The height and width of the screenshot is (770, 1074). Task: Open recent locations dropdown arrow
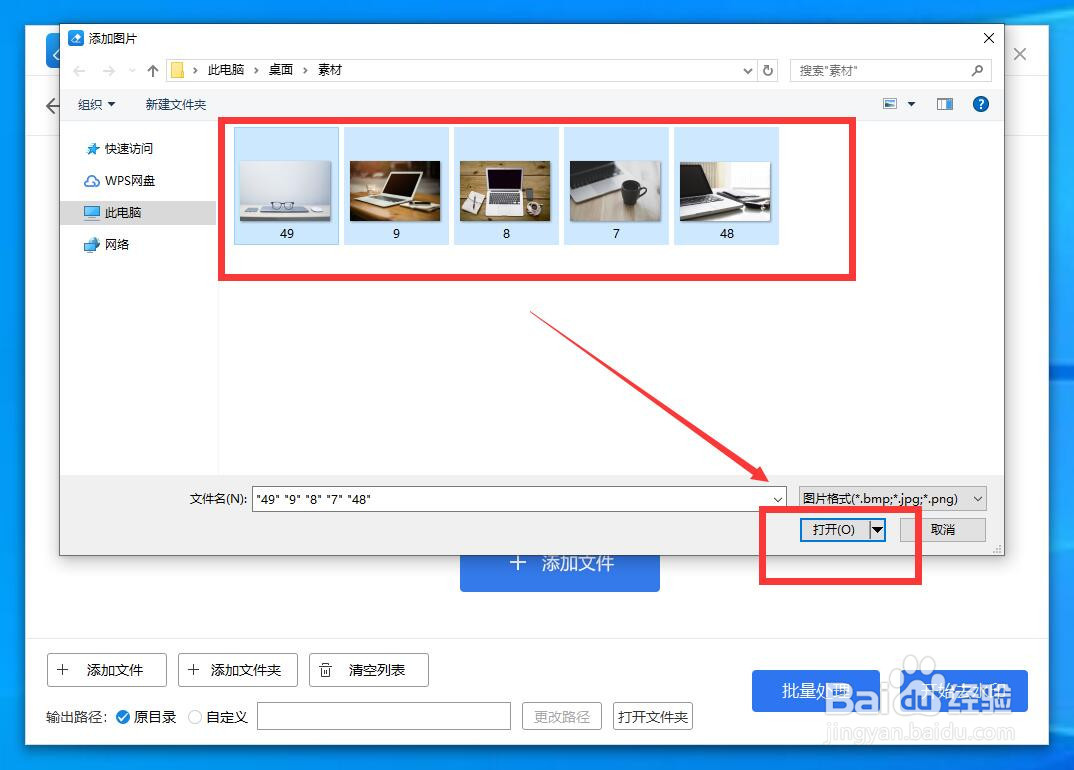click(132, 71)
